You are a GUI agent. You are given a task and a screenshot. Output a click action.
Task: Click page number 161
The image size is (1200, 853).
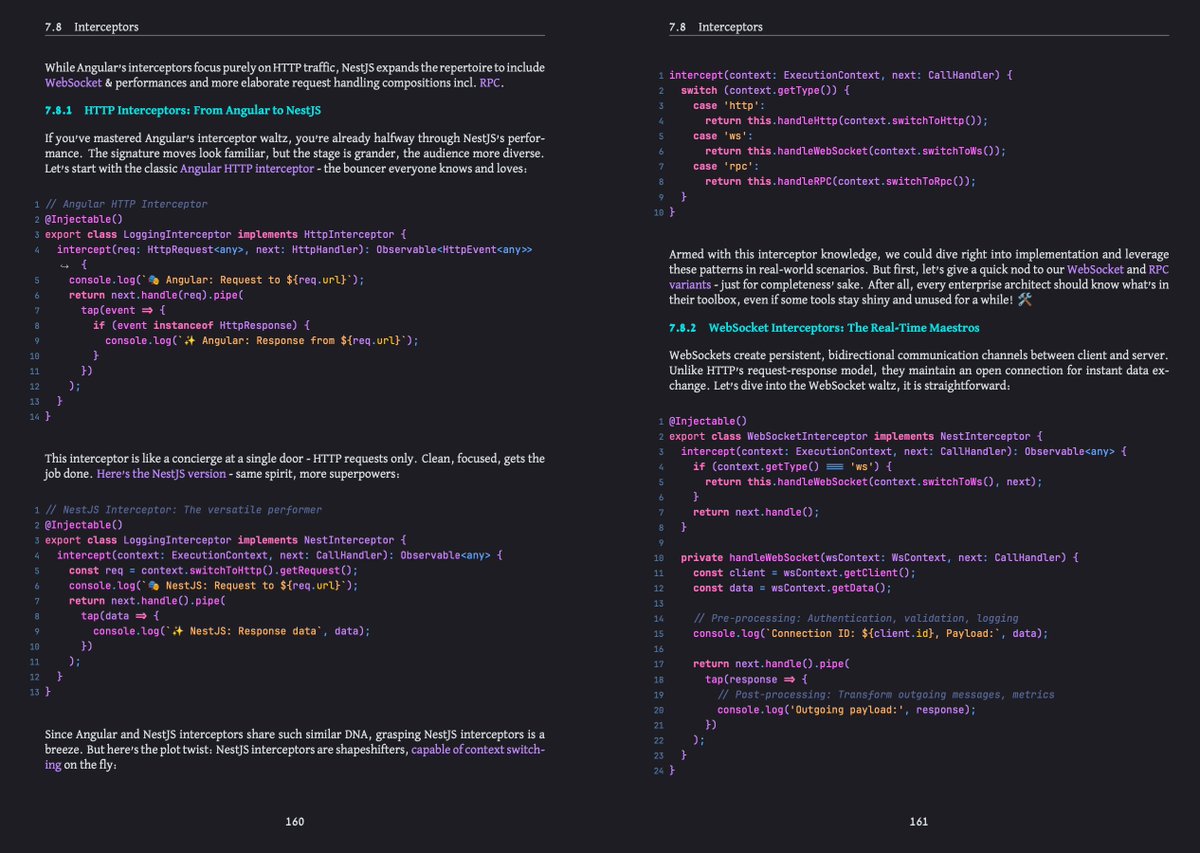pos(919,821)
